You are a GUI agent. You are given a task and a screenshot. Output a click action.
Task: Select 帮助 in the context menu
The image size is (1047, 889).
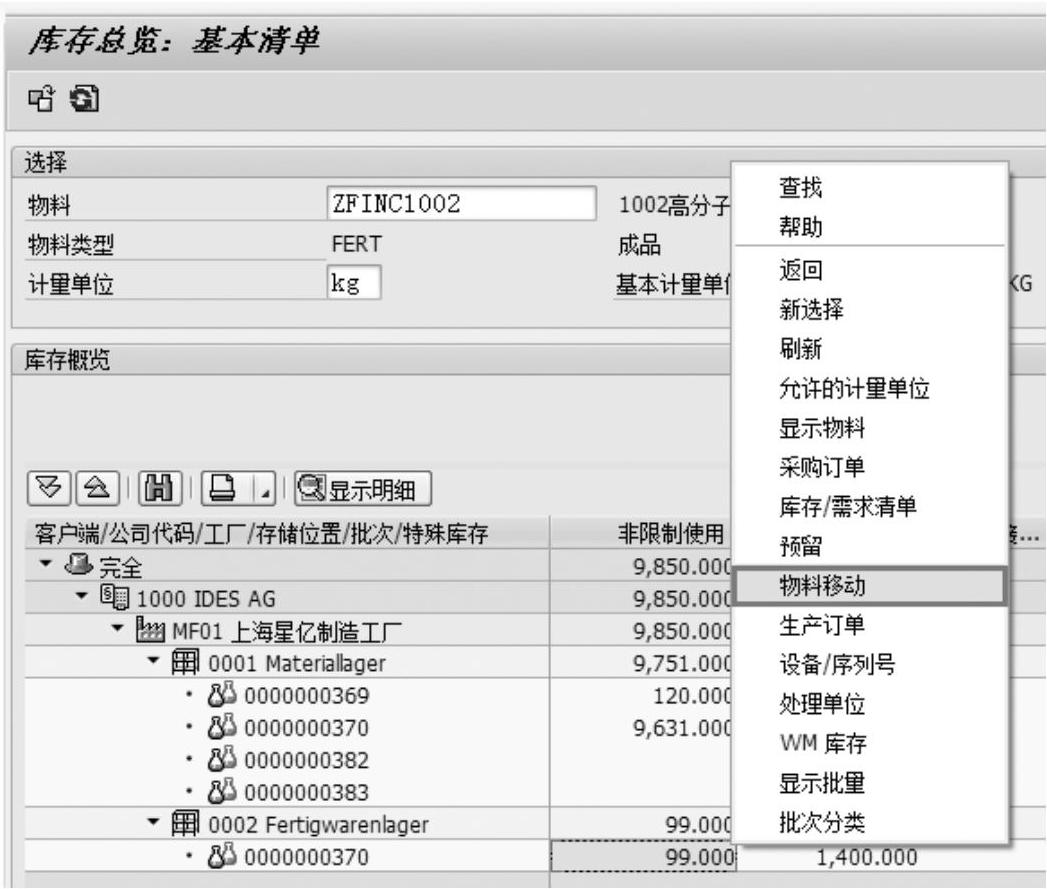pyautogui.click(x=801, y=227)
